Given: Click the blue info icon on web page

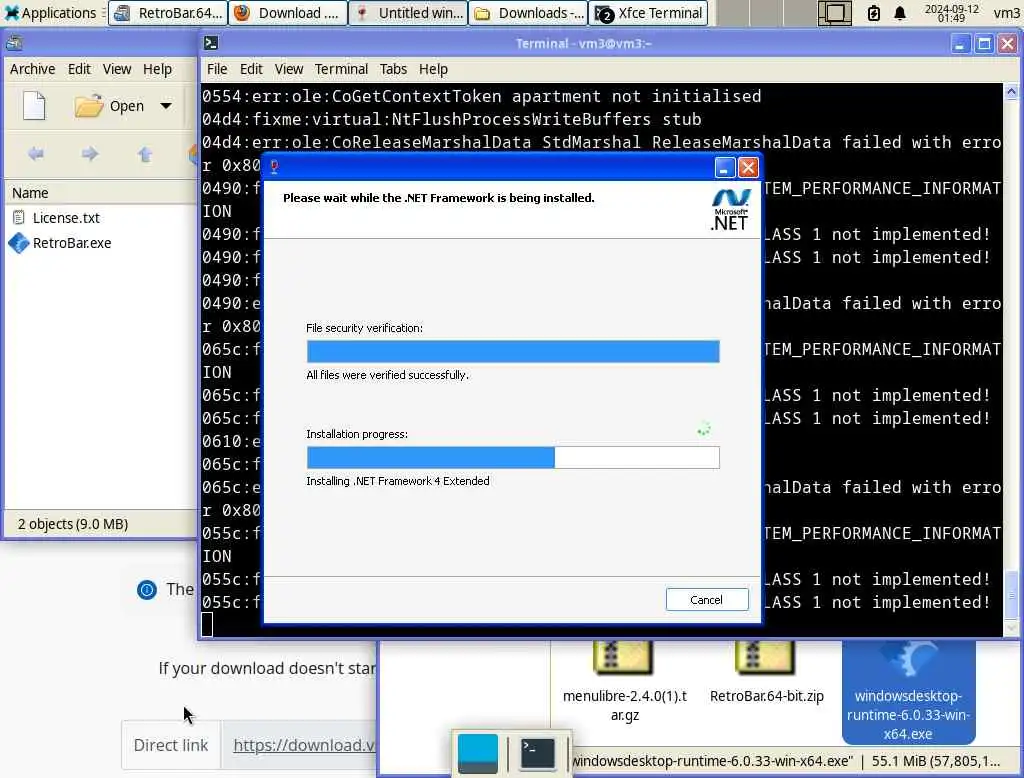Looking at the screenshot, I should (x=147, y=590).
